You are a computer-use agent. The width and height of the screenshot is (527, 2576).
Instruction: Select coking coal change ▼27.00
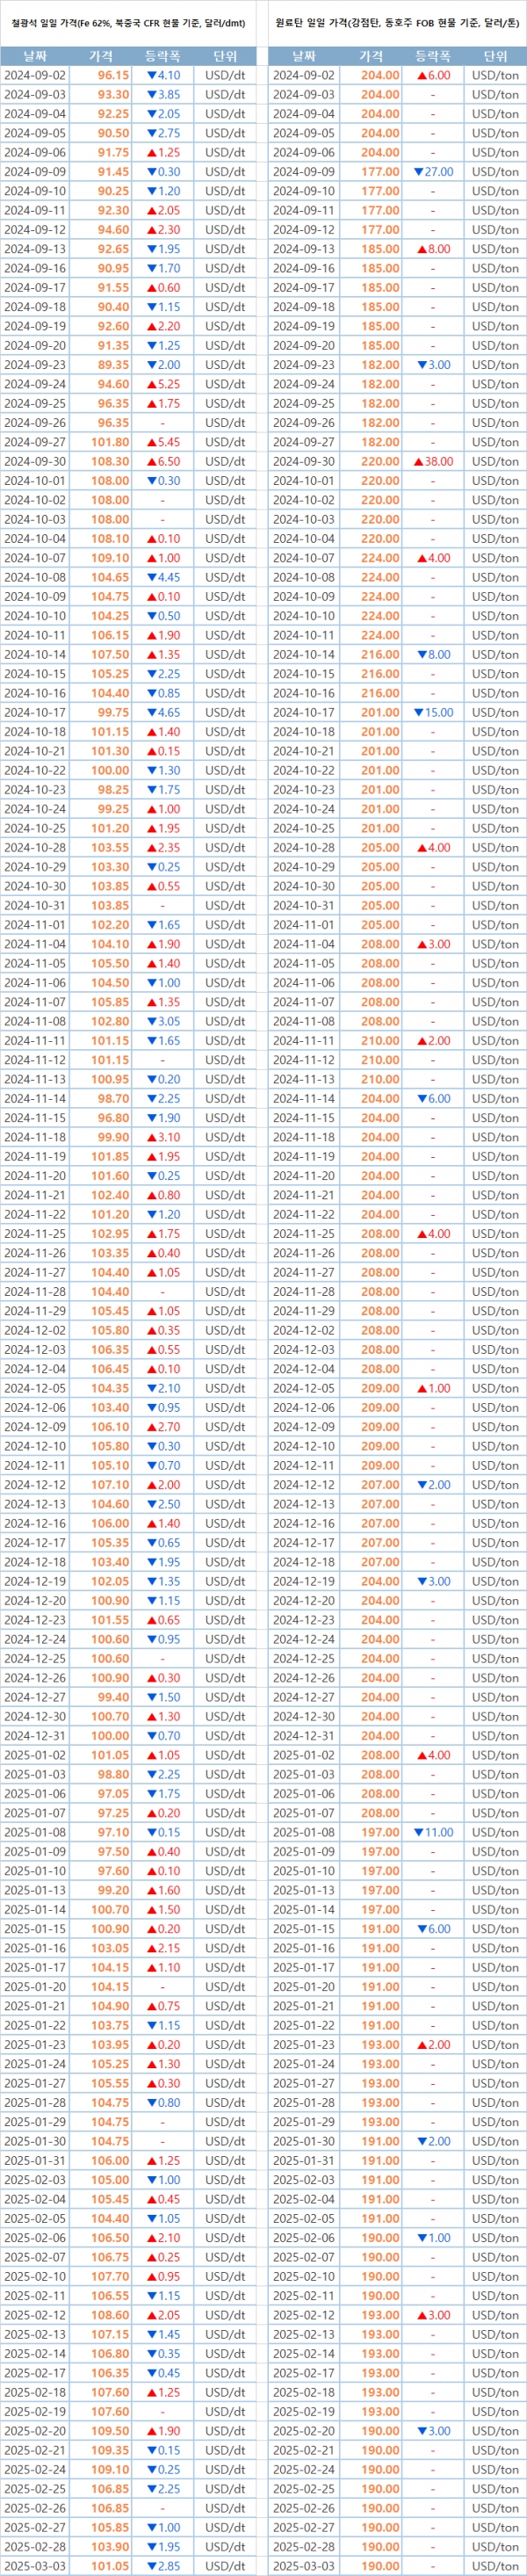pyautogui.click(x=433, y=172)
